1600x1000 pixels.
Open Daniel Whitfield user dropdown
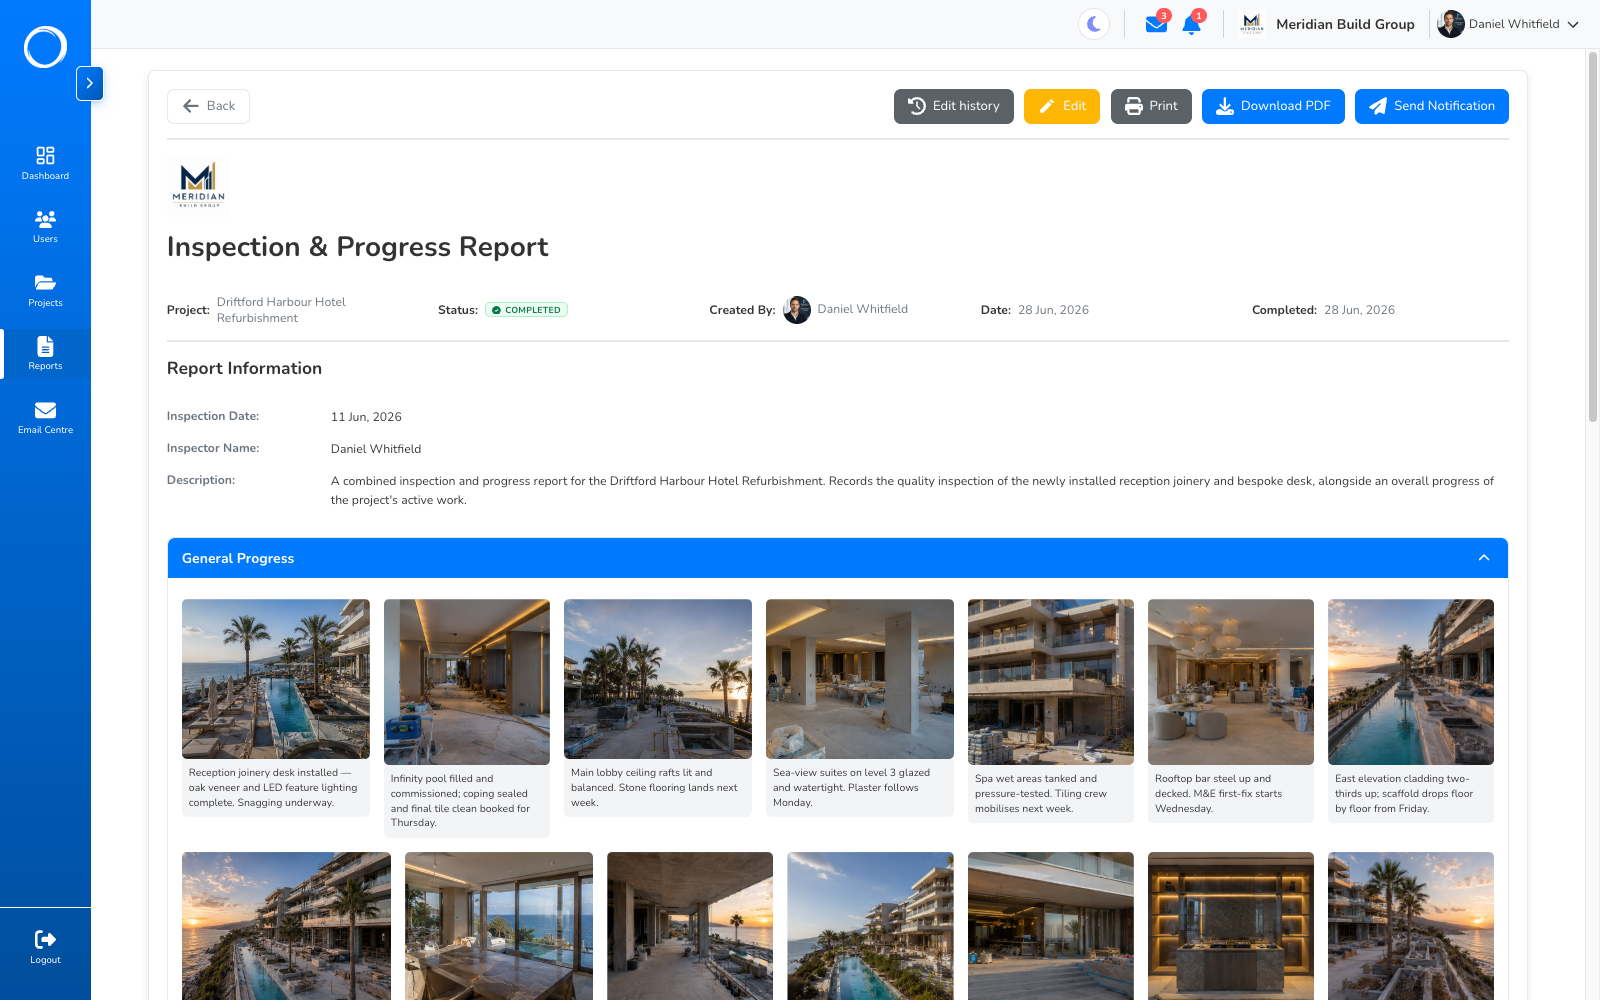[x=1509, y=24]
